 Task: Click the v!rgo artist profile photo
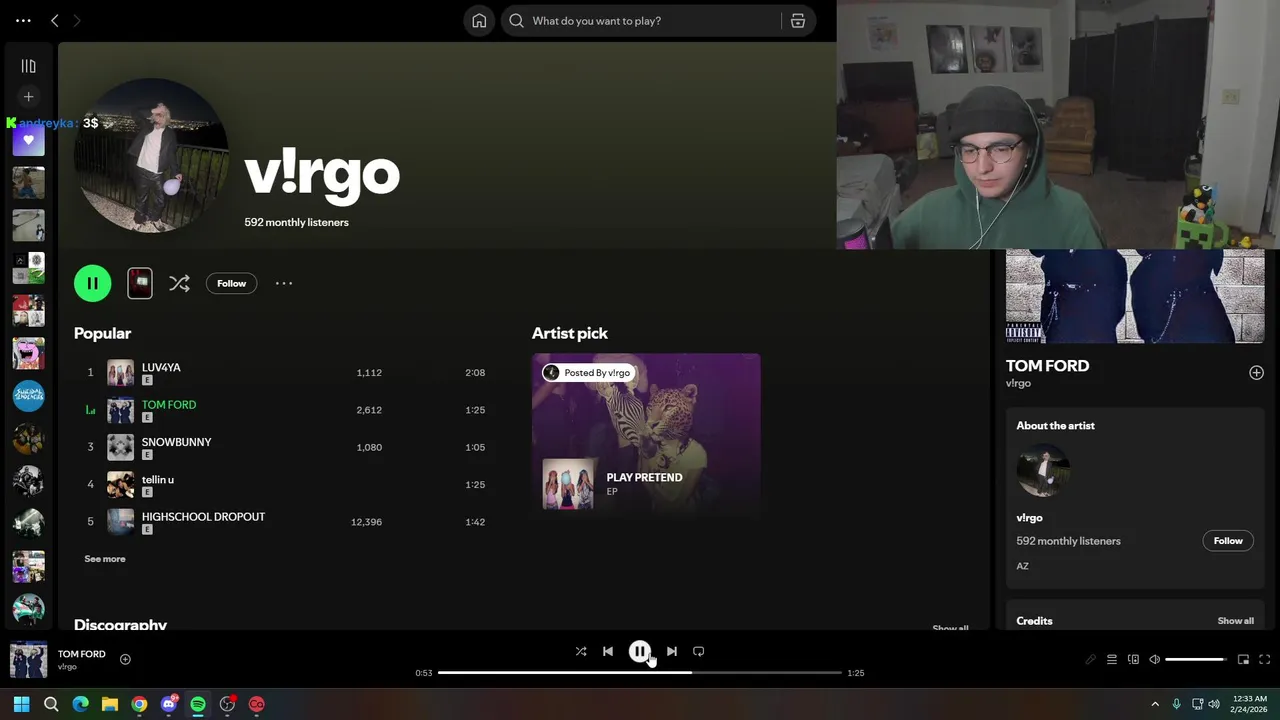click(x=151, y=156)
